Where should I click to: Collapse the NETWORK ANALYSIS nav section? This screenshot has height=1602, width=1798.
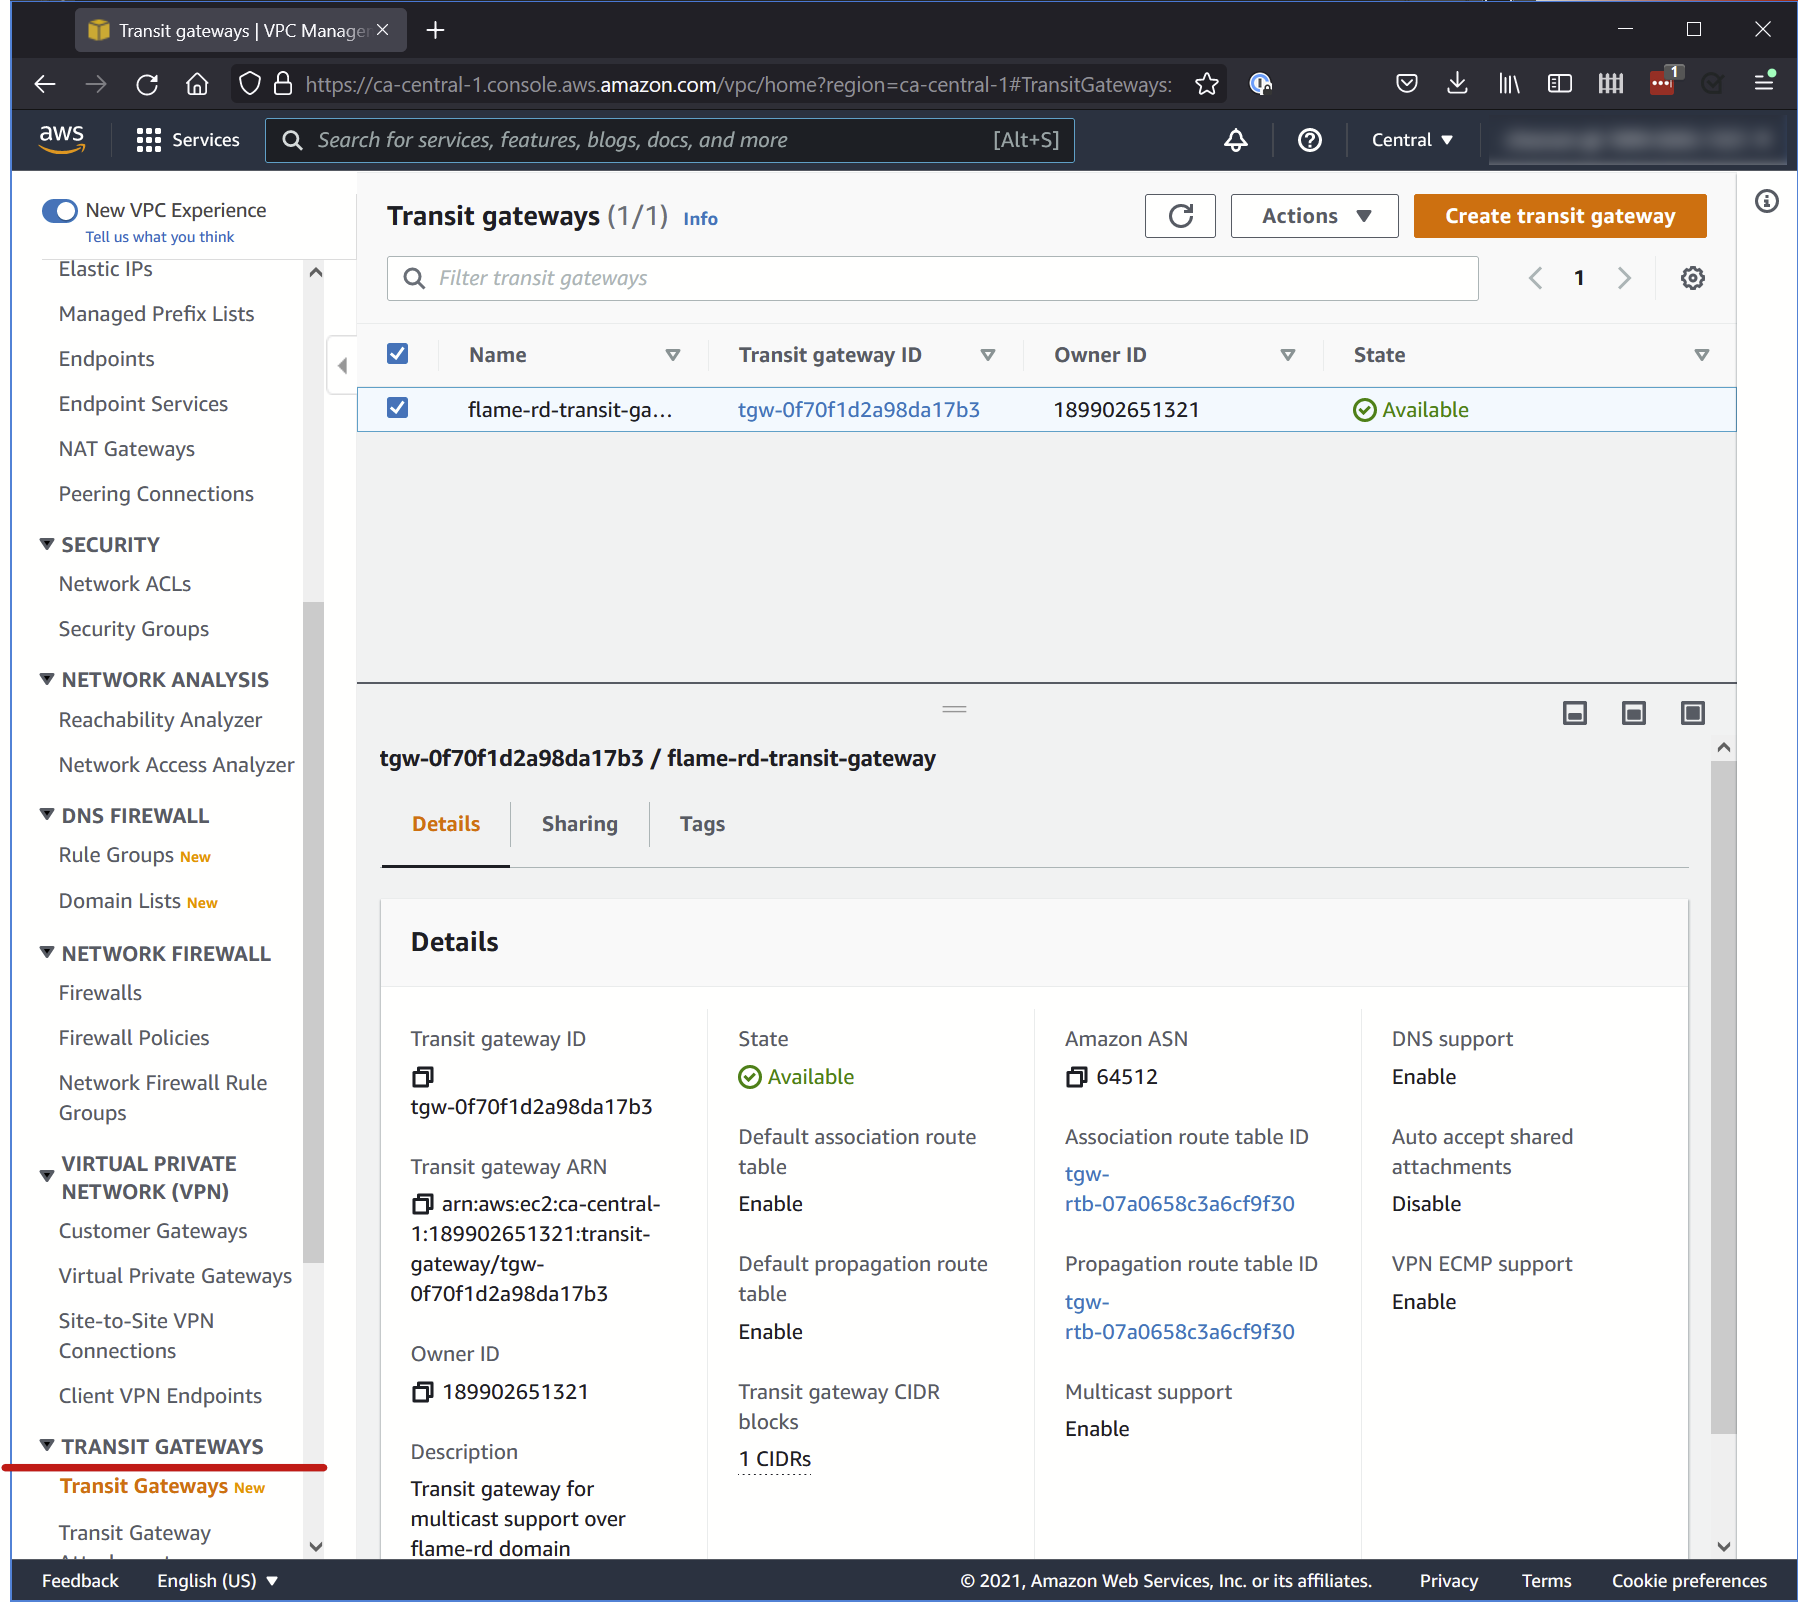click(x=47, y=679)
